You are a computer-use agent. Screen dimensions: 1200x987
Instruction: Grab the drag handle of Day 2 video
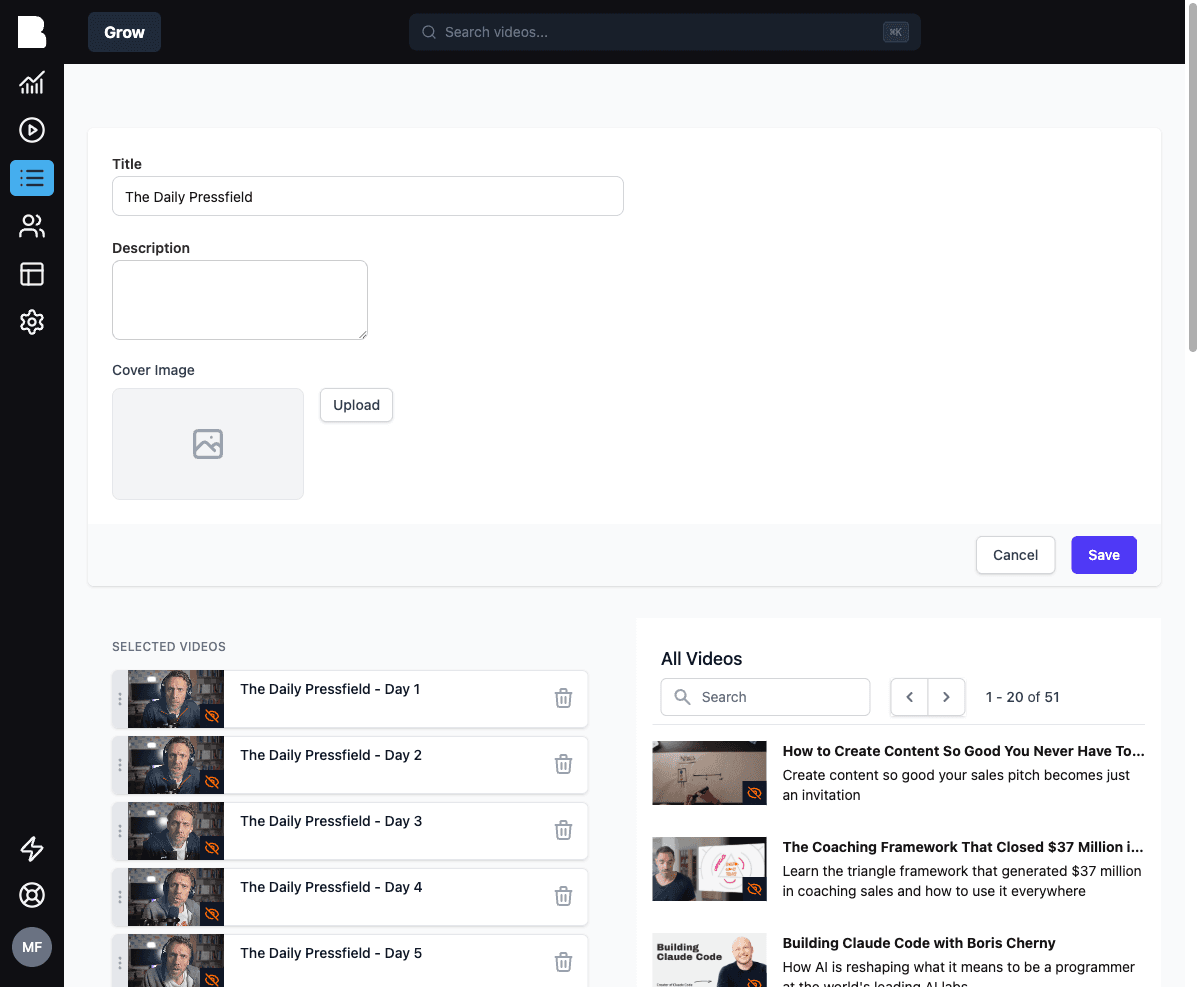[x=120, y=765]
